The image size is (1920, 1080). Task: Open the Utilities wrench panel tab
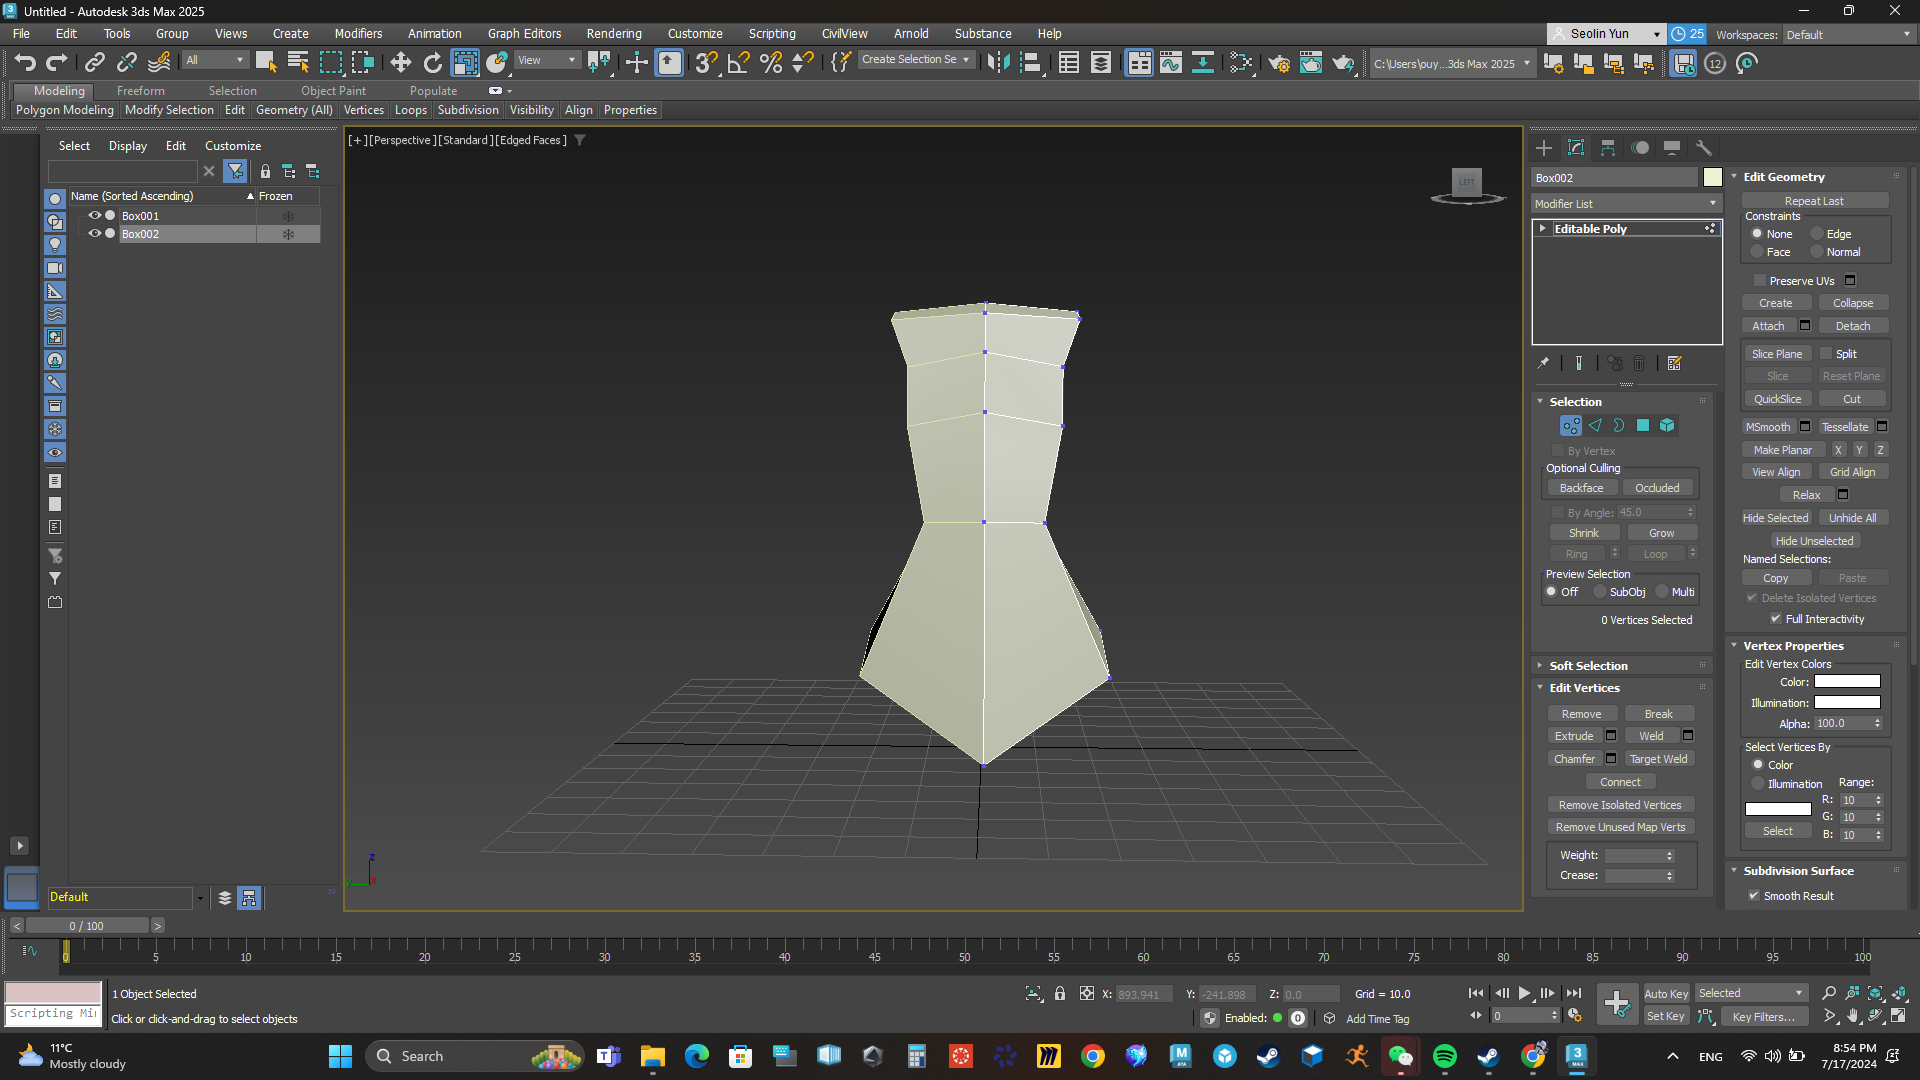click(x=1704, y=148)
